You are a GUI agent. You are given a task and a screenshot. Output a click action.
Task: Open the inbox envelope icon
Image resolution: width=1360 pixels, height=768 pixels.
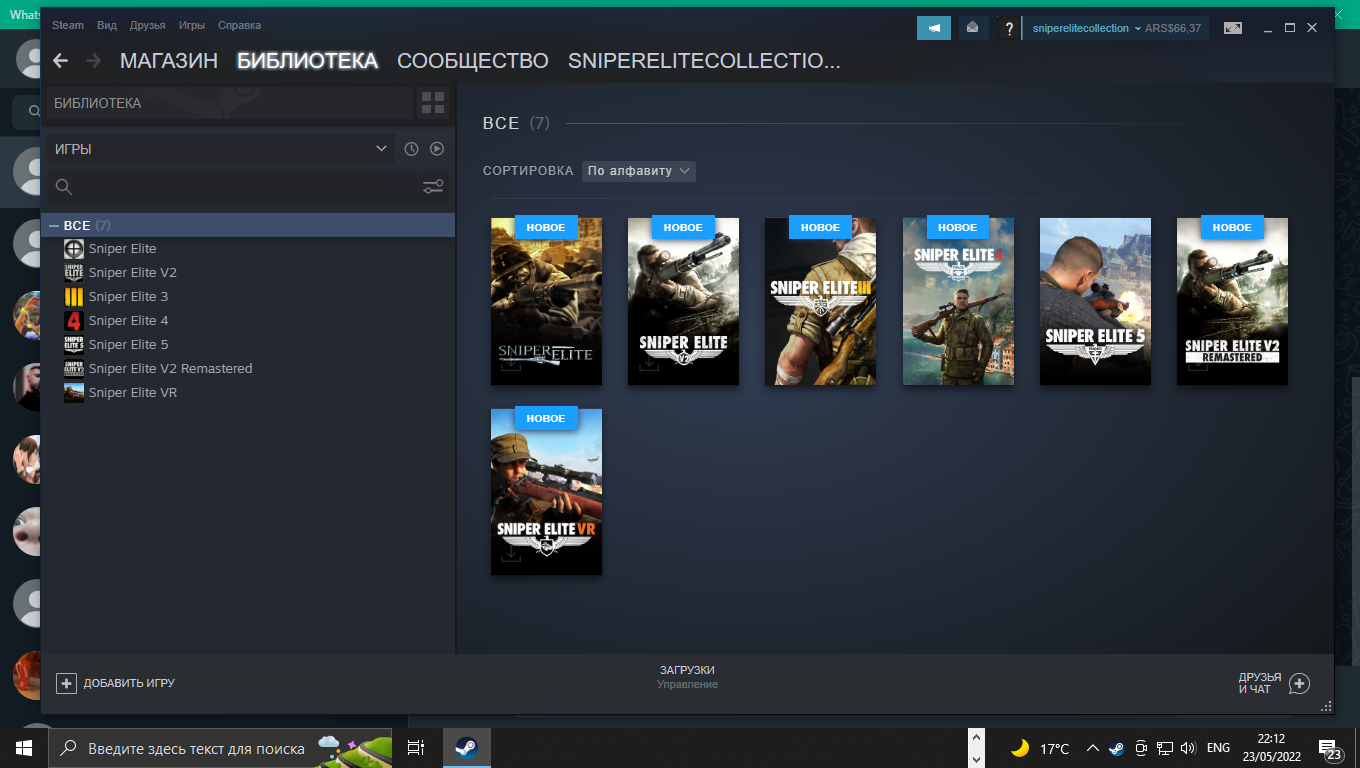click(x=972, y=28)
